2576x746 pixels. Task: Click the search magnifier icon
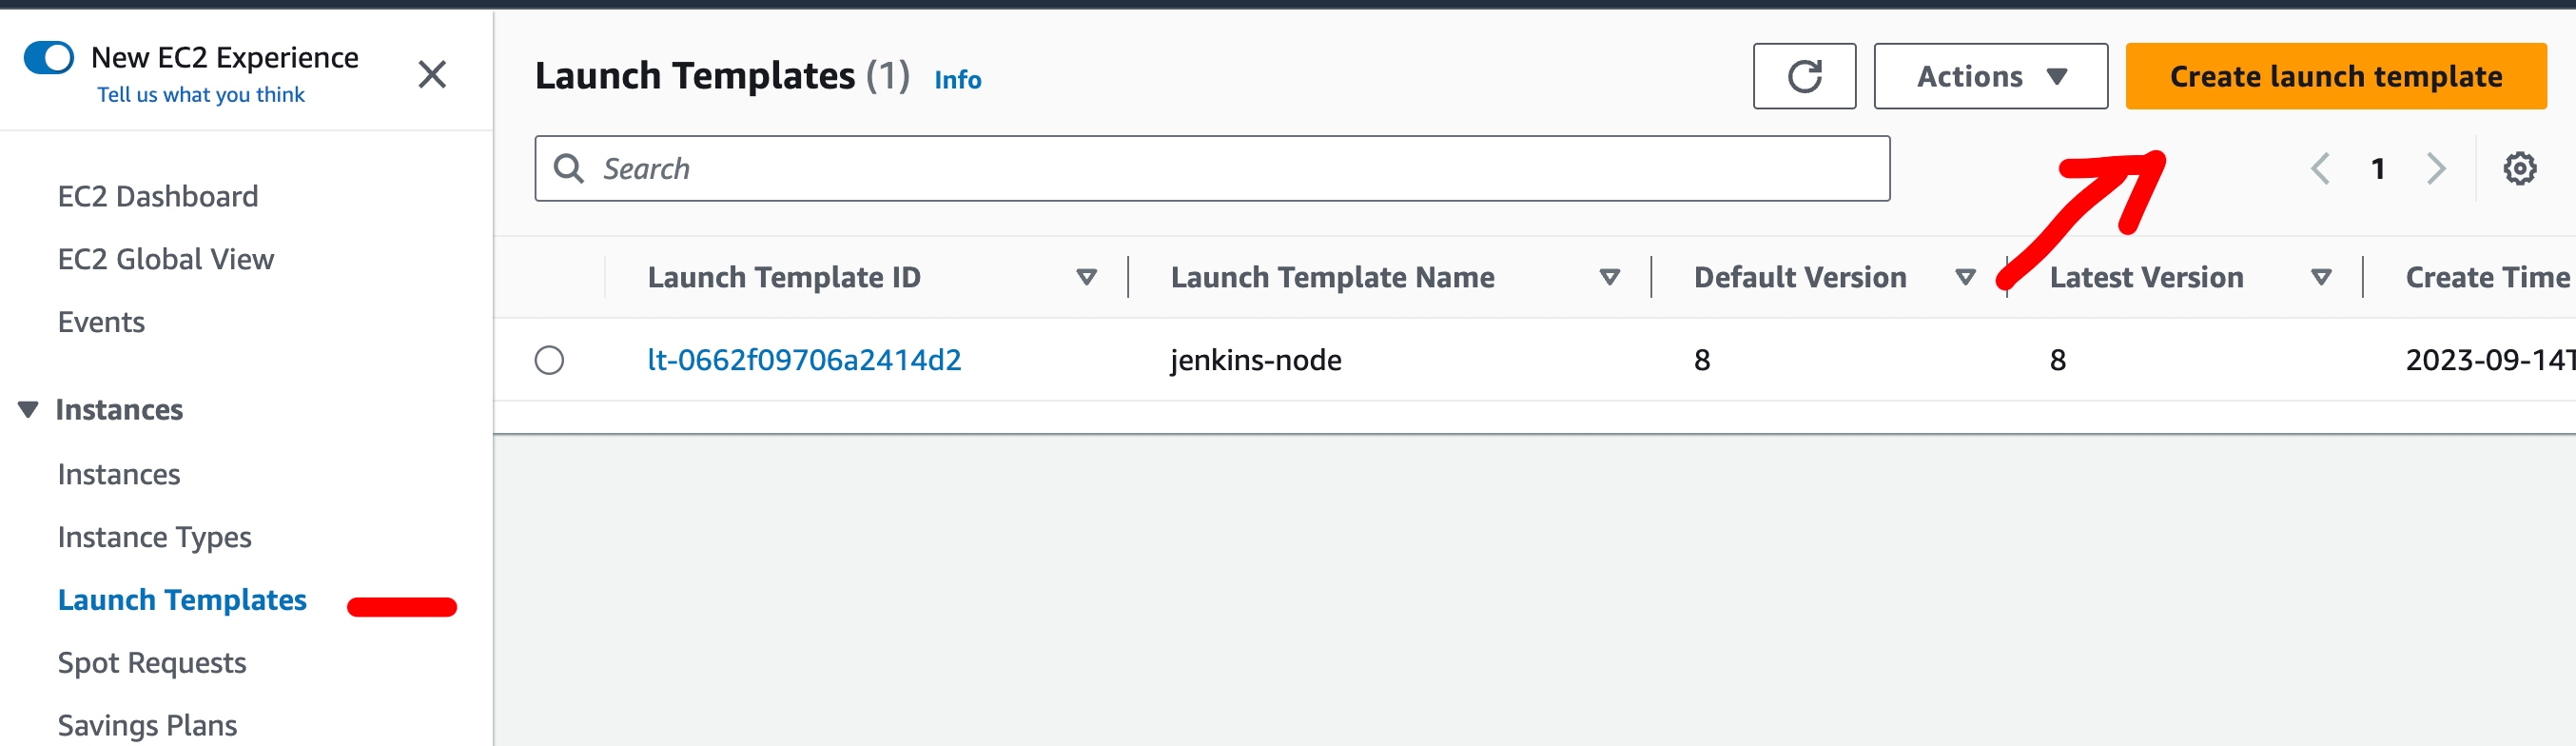(x=569, y=169)
